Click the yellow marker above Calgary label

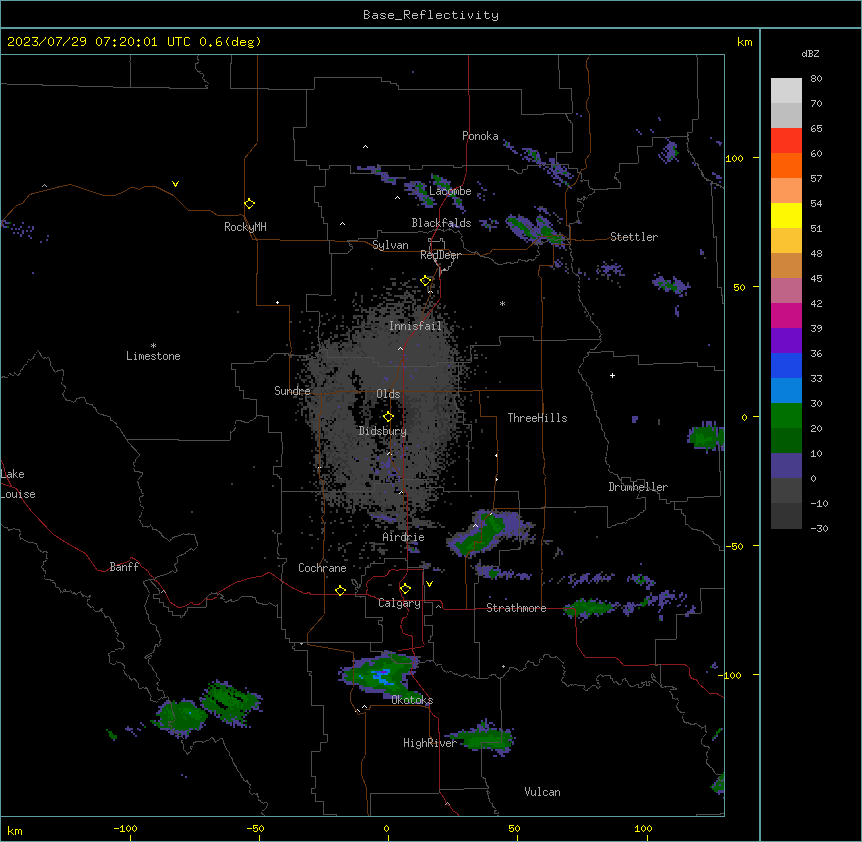[405, 589]
